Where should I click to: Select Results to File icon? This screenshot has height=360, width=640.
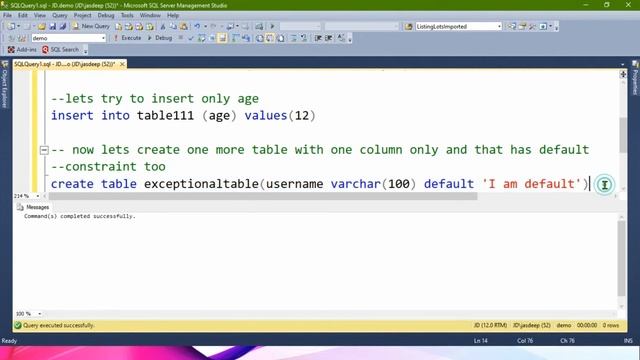pyautogui.click(x=281, y=38)
